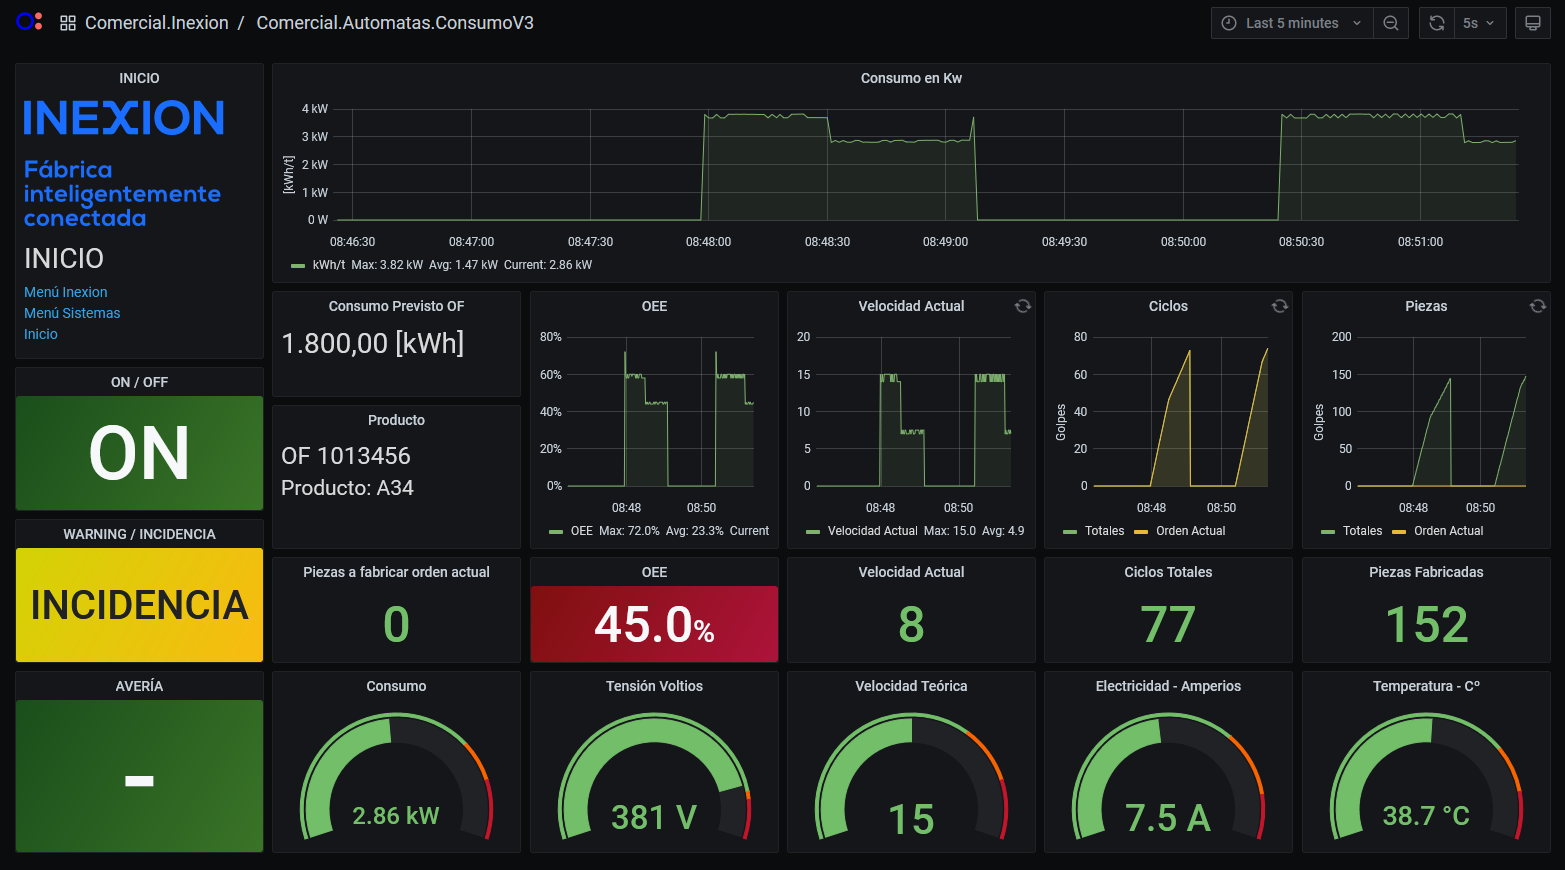The image size is (1565, 870).
Task: Open the 5s refresh interval dropdown
Action: click(1479, 23)
